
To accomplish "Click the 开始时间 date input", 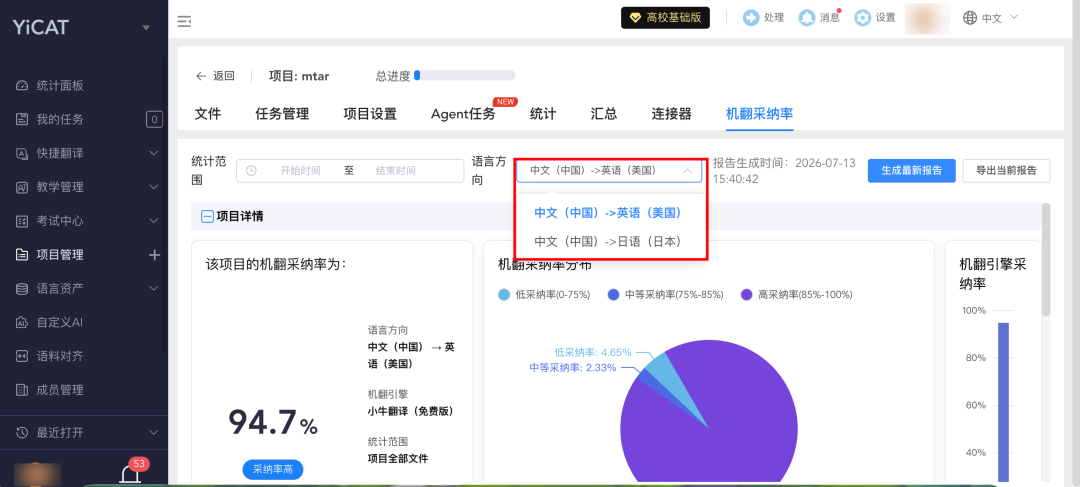I will (x=300, y=170).
